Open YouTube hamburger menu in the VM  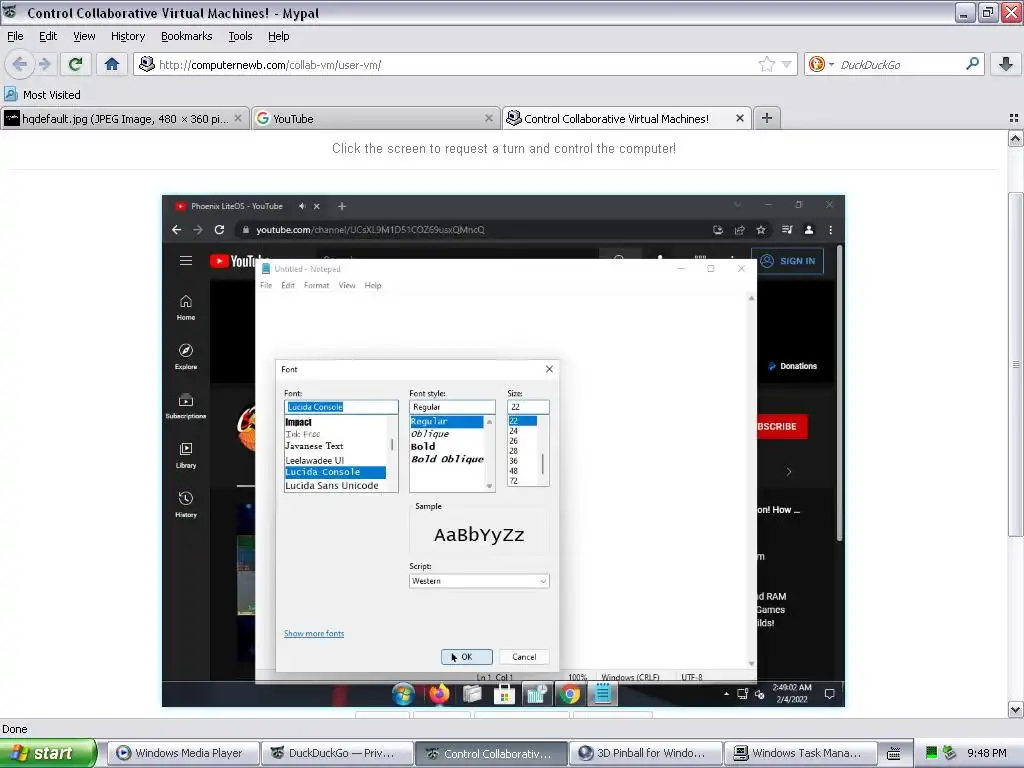185,261
